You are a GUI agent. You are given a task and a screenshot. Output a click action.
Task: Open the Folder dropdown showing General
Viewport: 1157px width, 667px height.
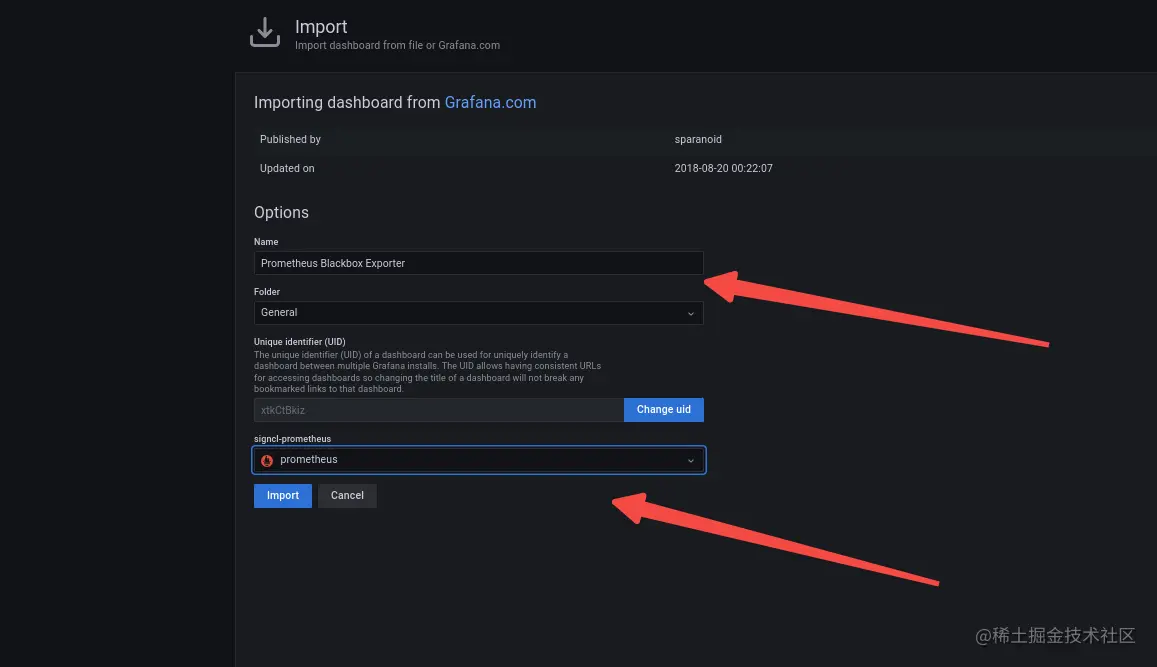tap(478, 313)
